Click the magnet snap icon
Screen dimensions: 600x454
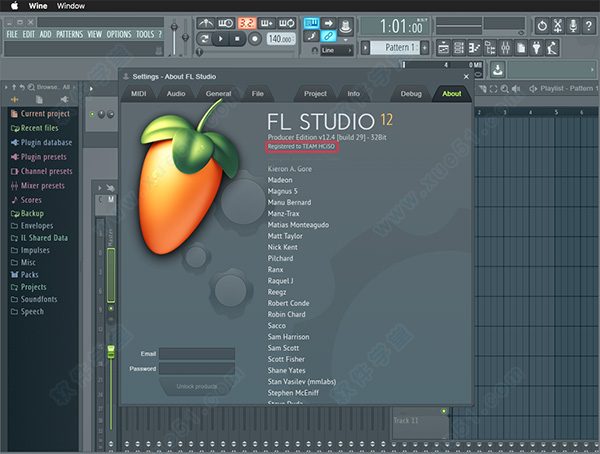click(x=315, y=51)
